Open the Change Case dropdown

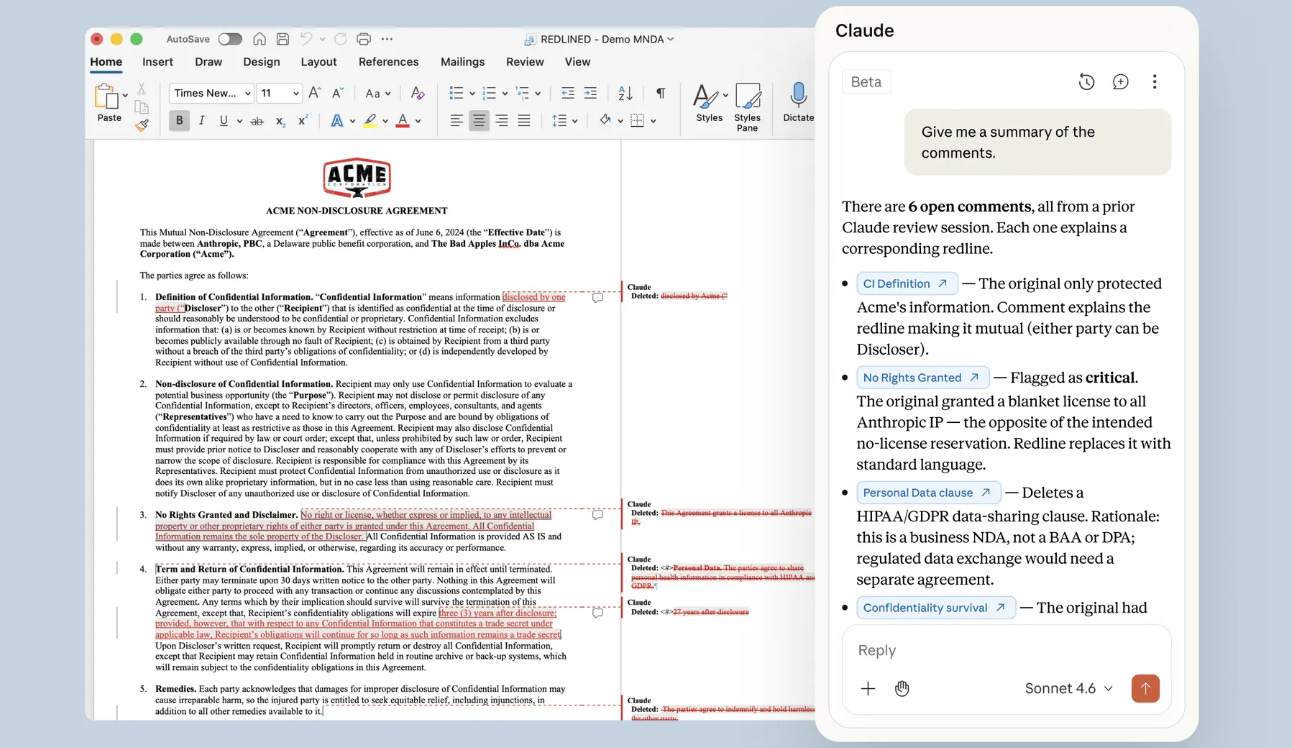378,93
